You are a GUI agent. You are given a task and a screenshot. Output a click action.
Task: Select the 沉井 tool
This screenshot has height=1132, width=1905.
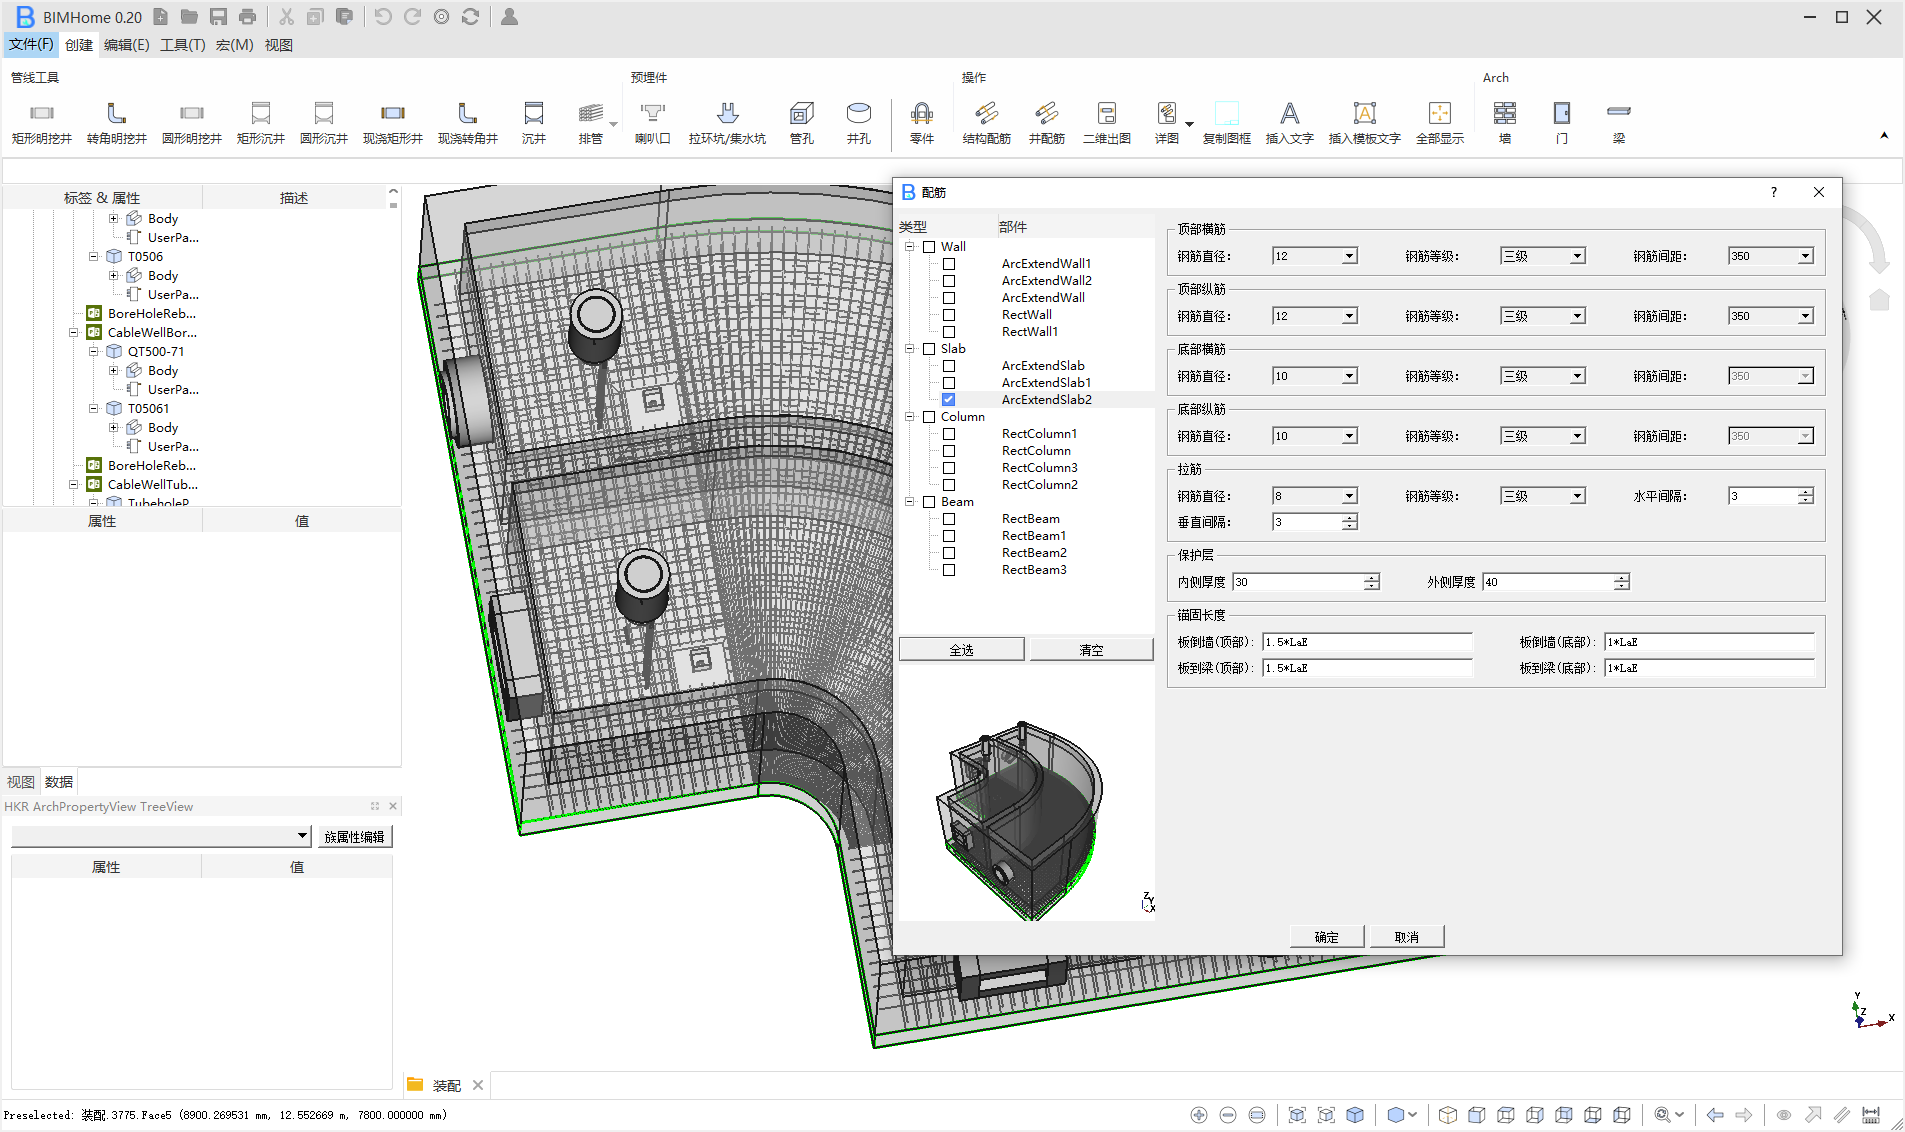(x=534, y=123)
